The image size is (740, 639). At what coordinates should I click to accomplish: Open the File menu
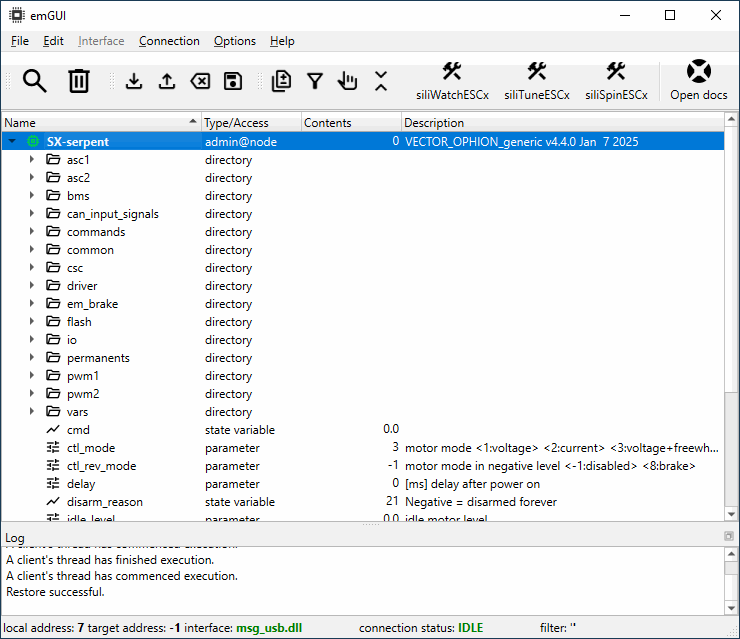(x=20, y=41)
